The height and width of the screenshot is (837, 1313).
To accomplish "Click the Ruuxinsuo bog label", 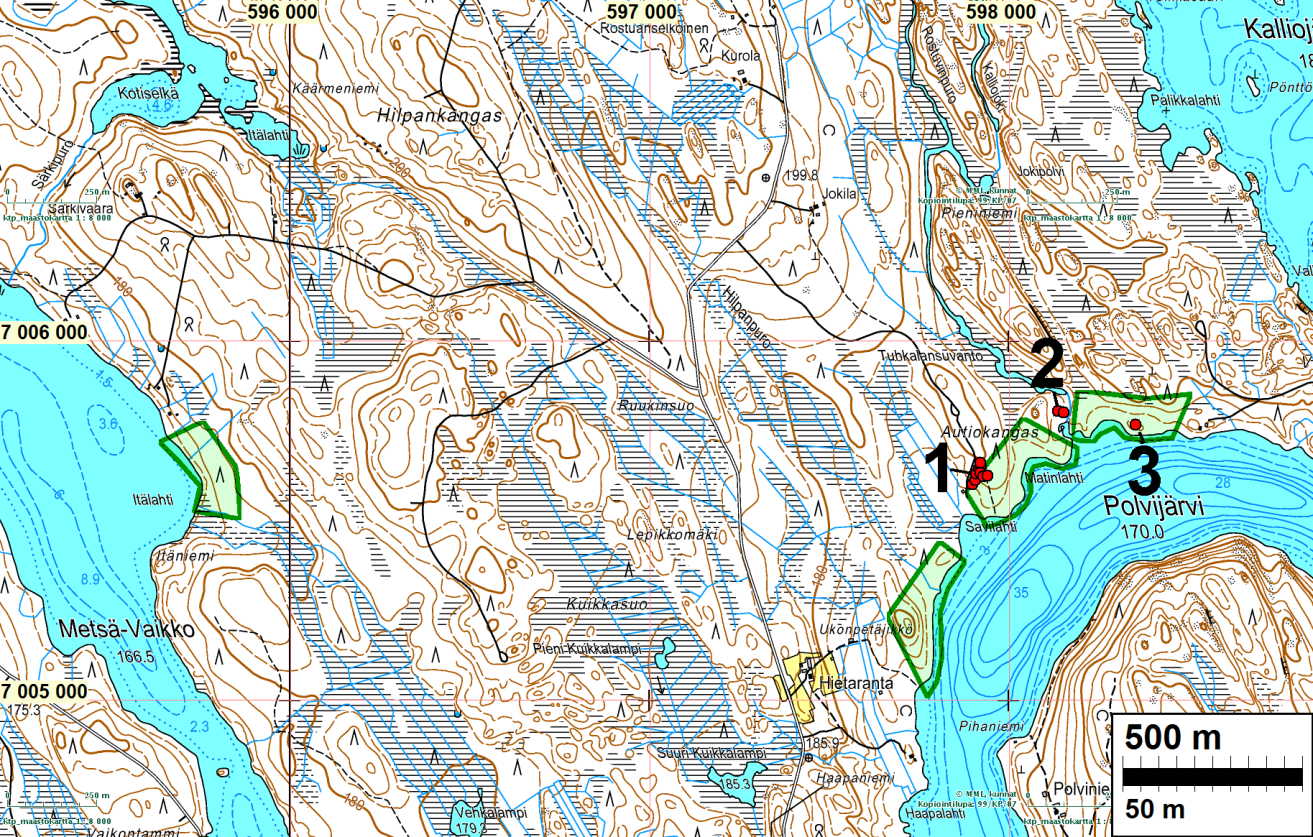I will [655, 407].
